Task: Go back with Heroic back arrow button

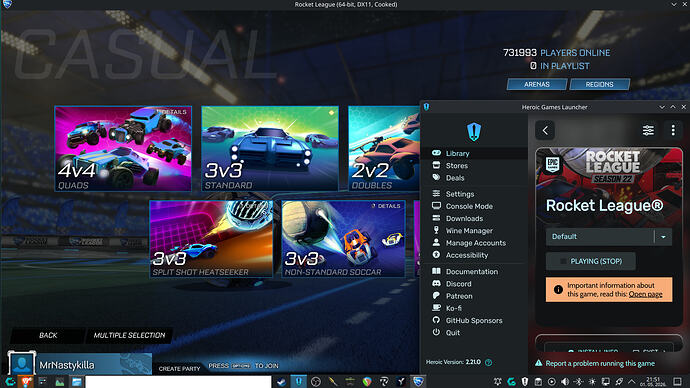Action: click(x=545, y=130)
